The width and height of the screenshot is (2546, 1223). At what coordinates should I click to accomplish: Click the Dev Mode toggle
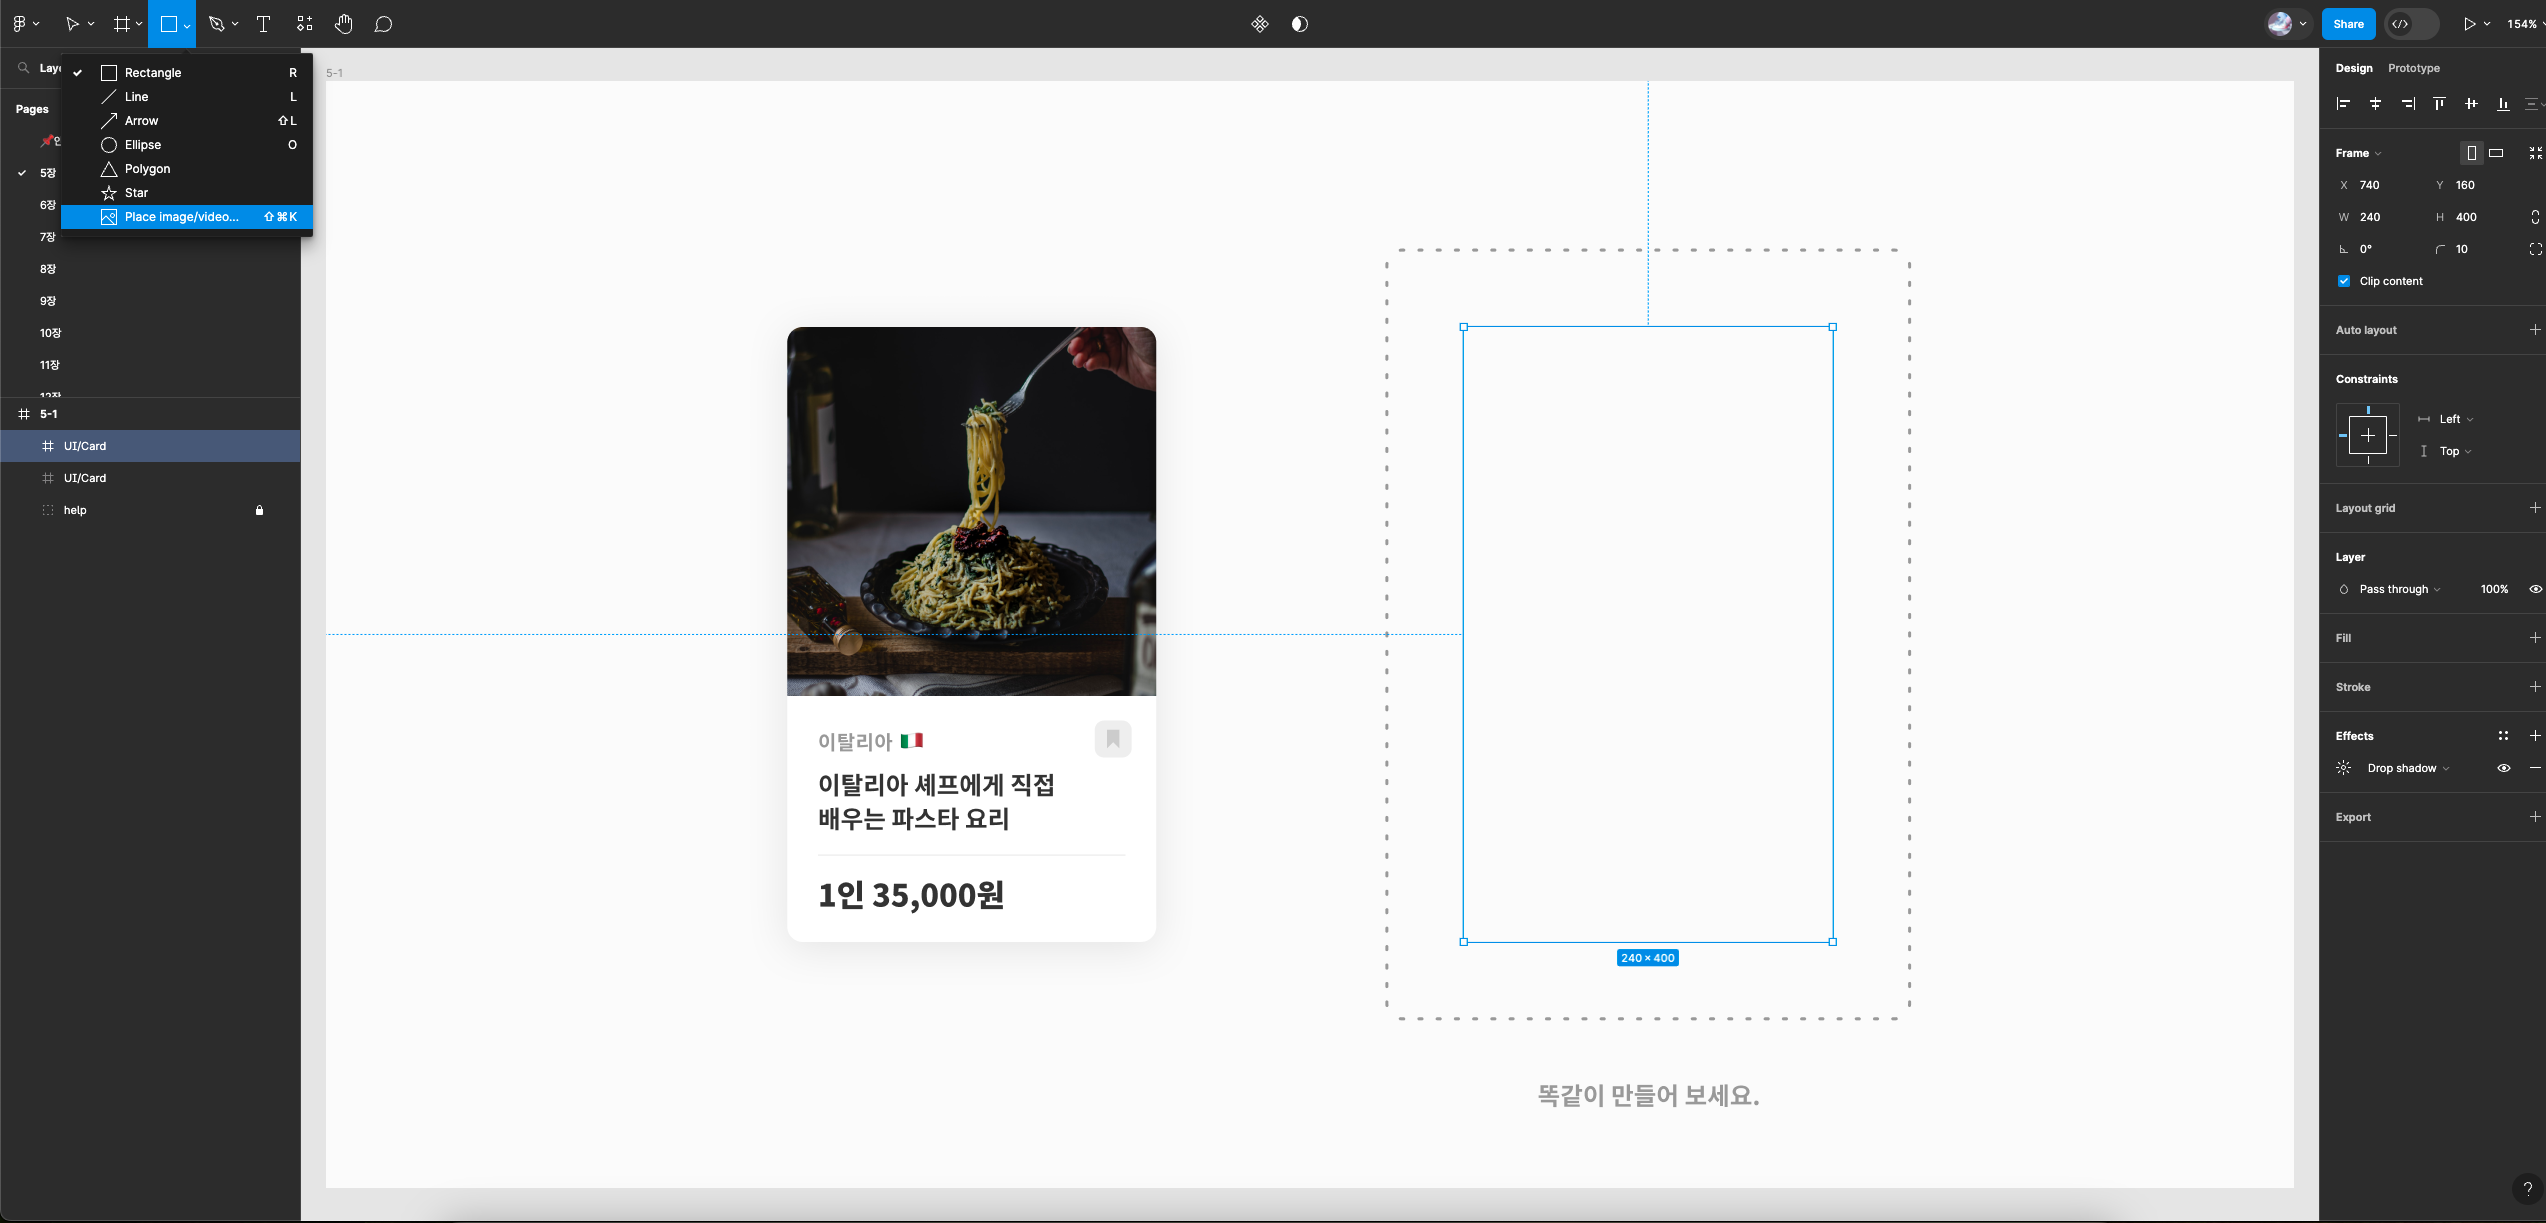pyautogui.click(x=2411, y=24)
